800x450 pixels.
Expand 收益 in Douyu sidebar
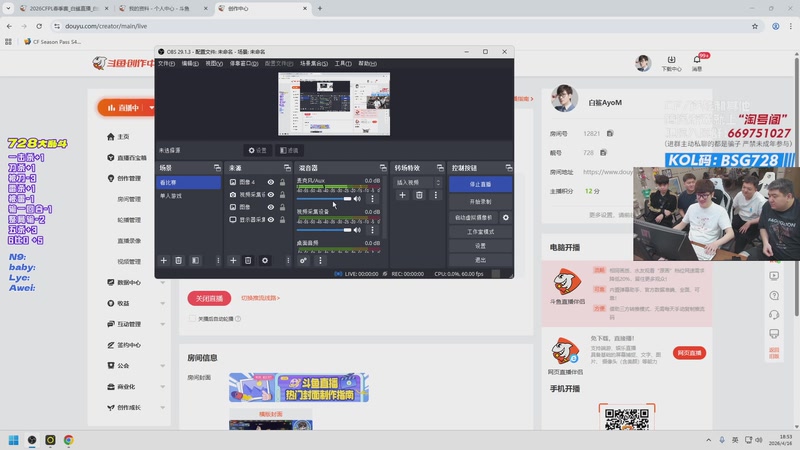163,303
